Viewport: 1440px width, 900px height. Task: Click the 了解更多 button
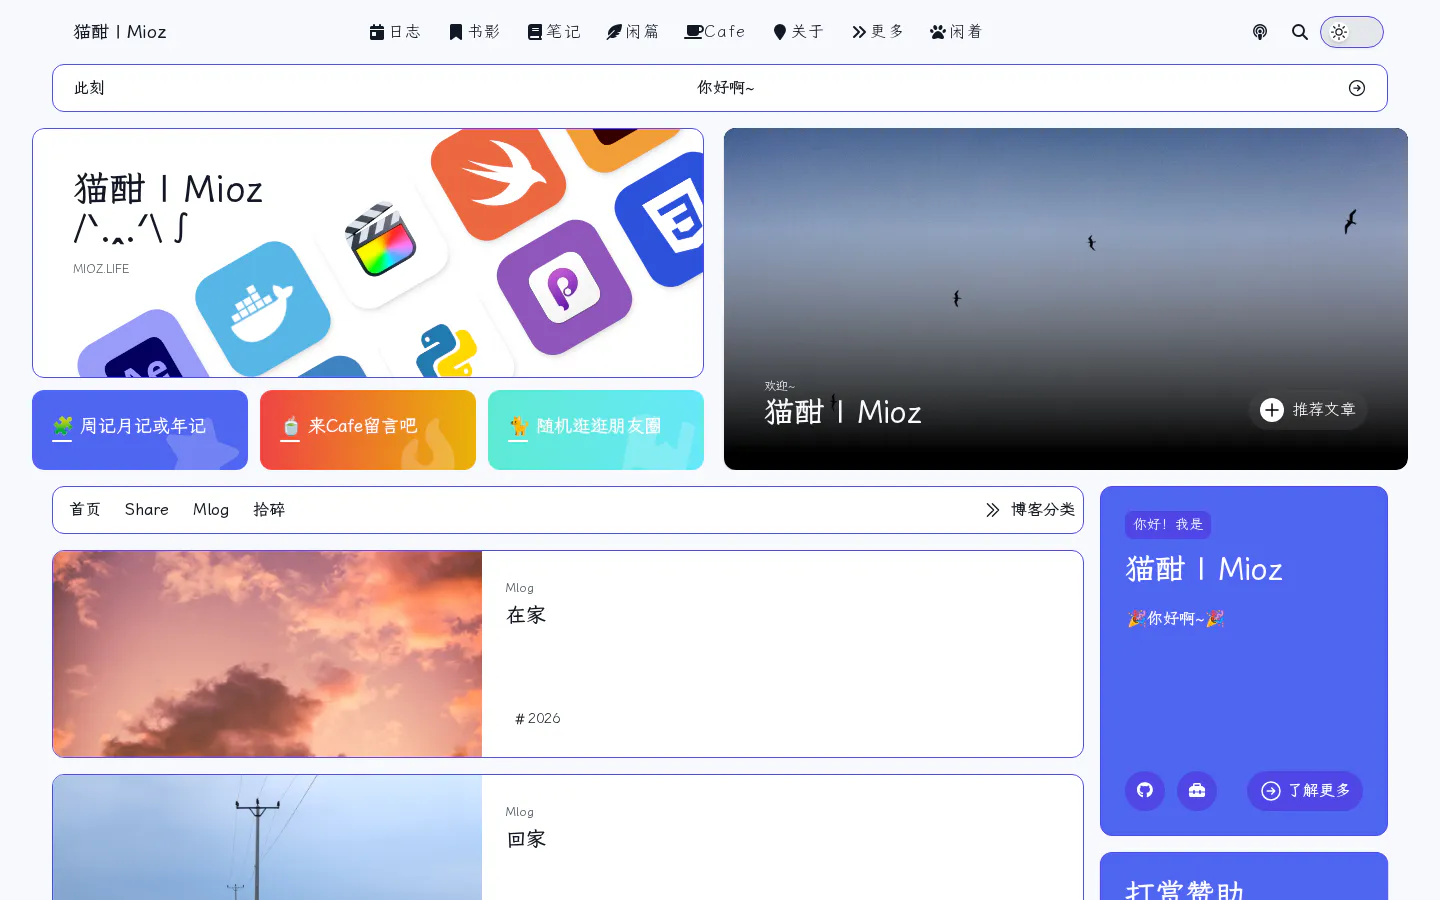1305,791
